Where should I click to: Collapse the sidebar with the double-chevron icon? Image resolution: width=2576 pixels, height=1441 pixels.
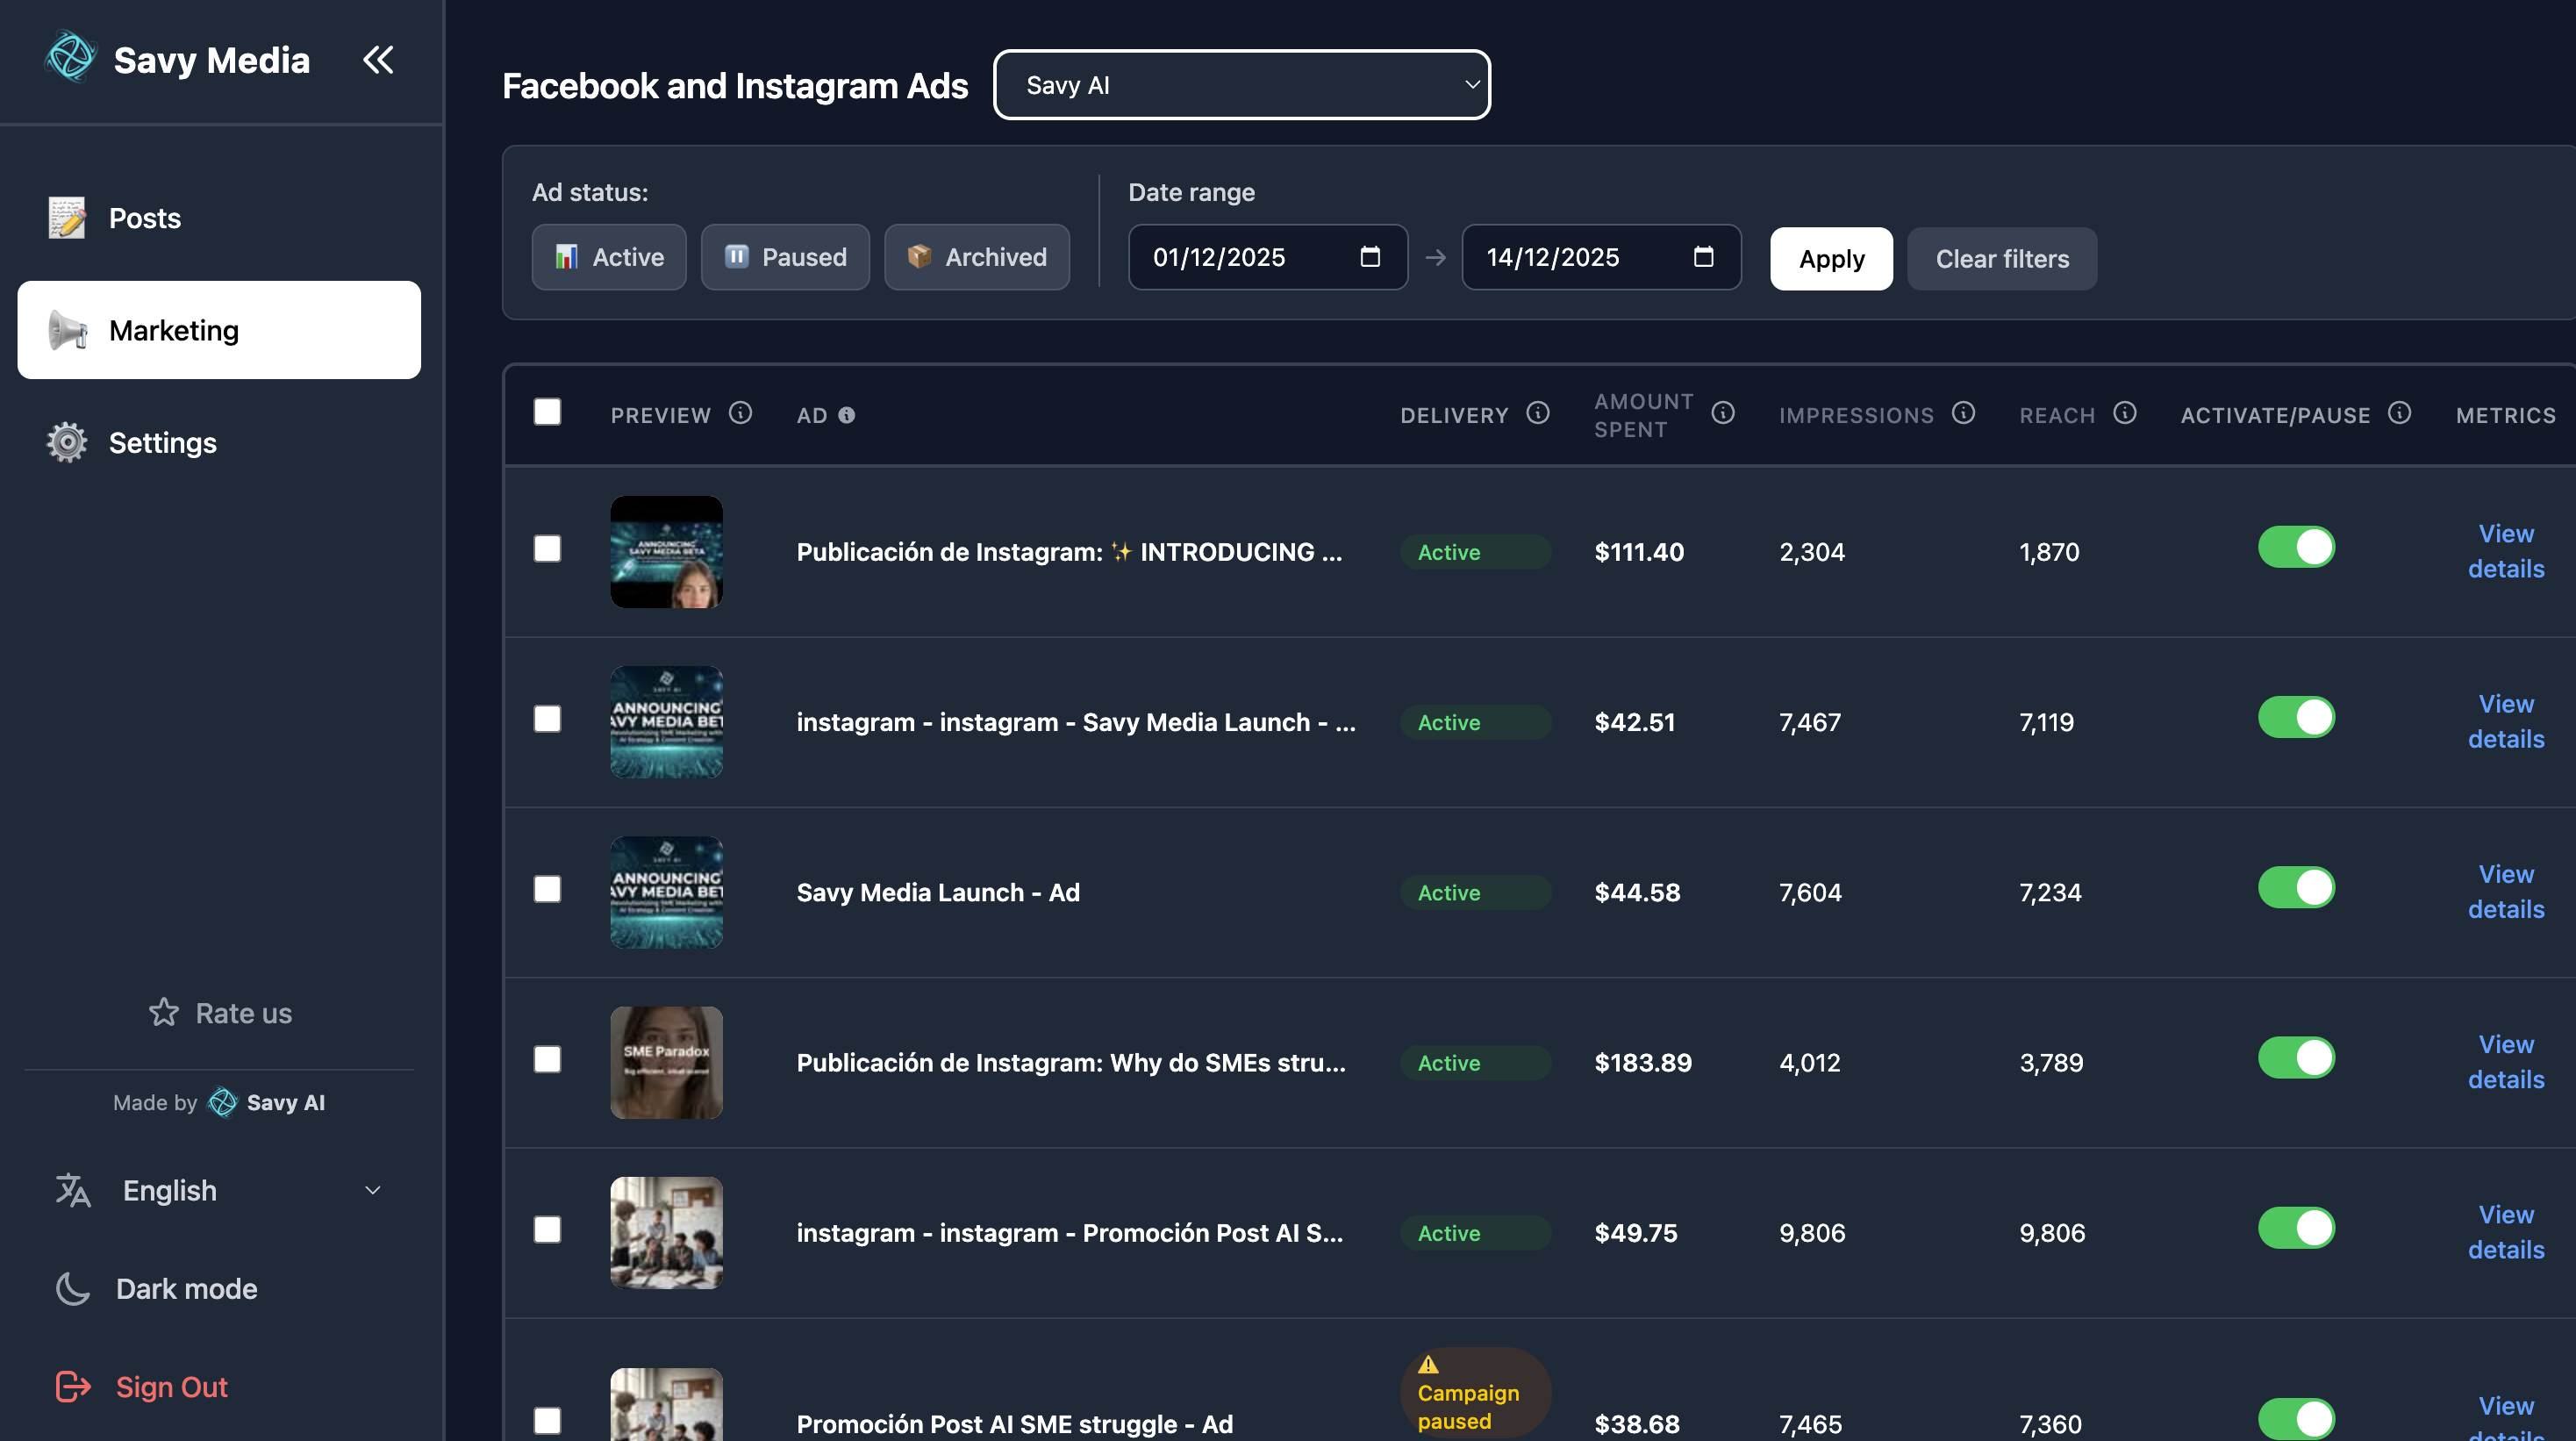[378, 60]
